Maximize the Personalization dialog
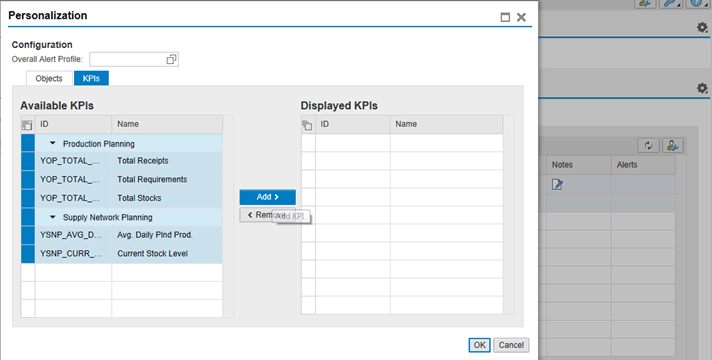712x360 pixels. tap(505, 17)
